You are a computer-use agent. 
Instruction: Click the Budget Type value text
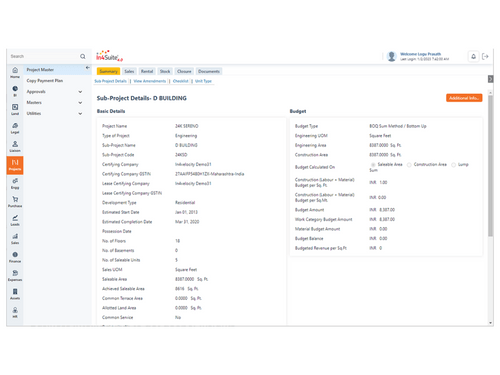(x=398, y=126)
